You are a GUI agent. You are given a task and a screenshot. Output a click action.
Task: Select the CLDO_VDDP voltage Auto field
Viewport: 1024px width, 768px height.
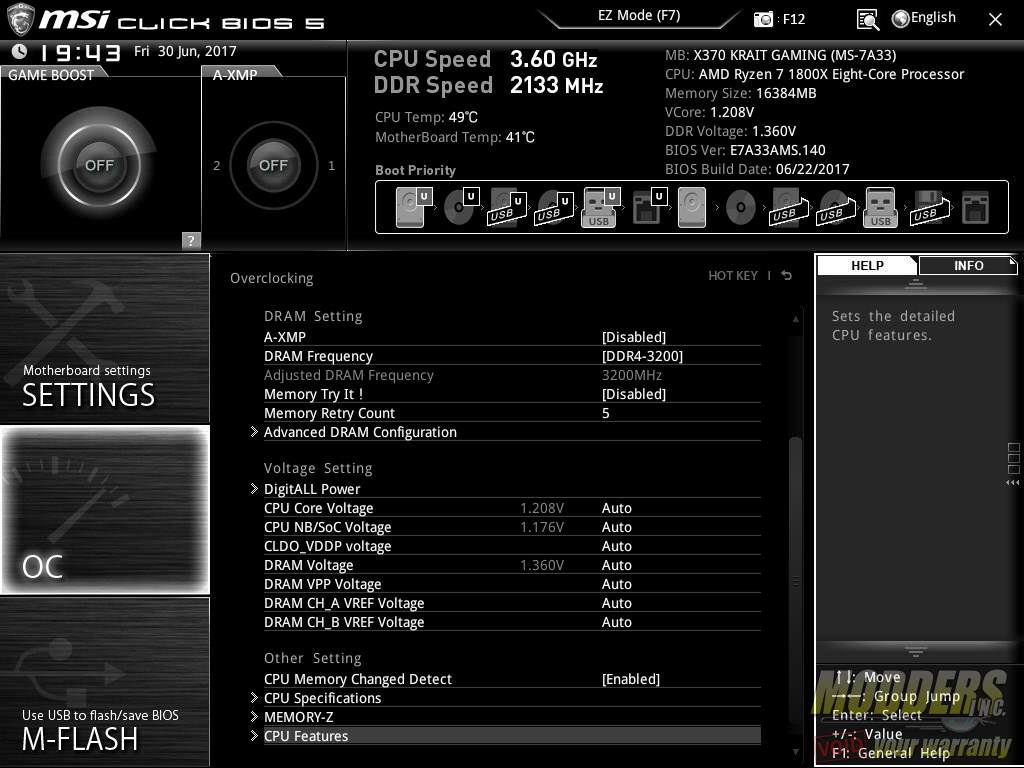coord(616,545)
